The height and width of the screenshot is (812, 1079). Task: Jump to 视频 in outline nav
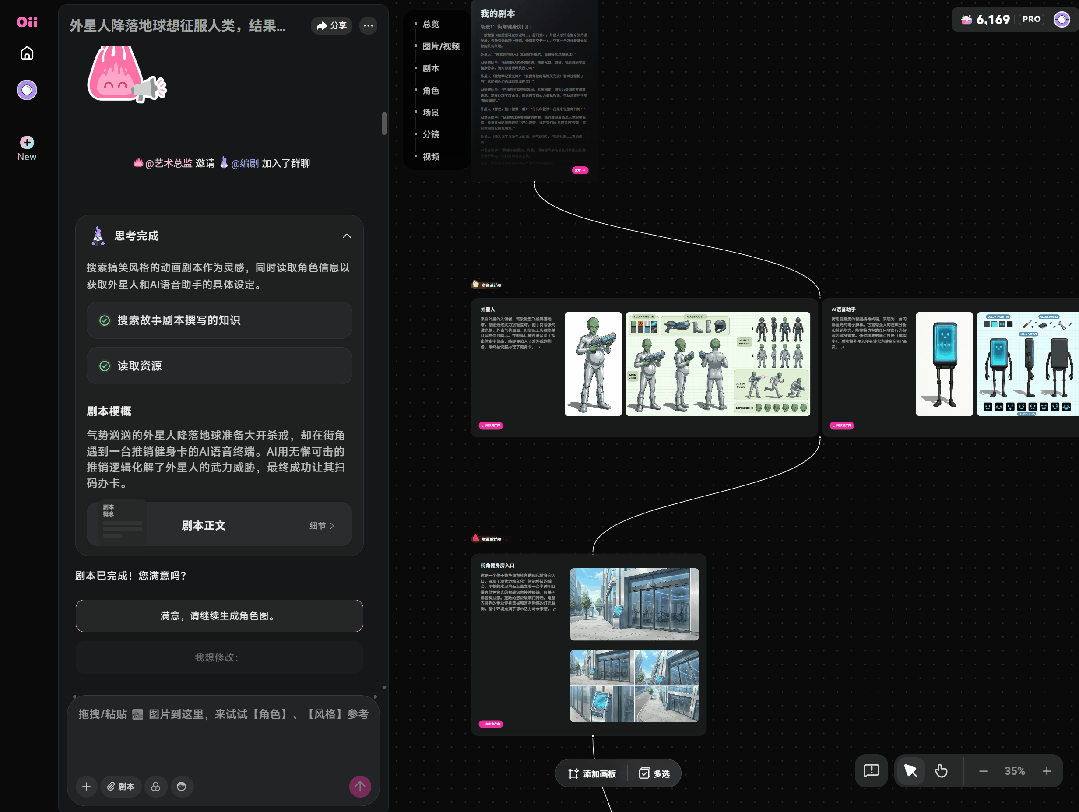coord(431,156)
